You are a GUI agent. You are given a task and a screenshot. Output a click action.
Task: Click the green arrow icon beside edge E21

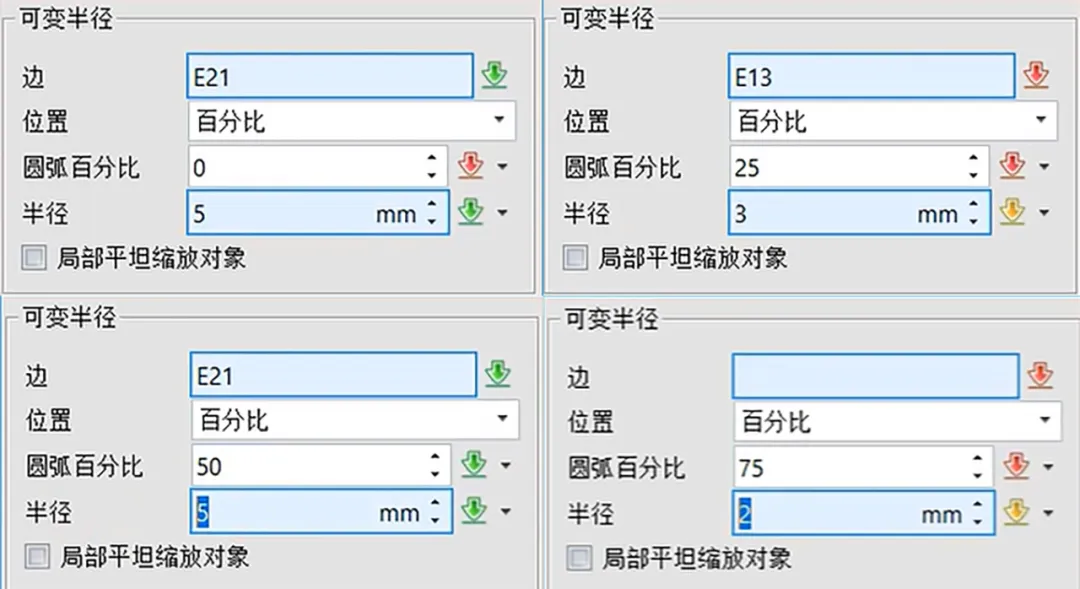coord(494,74)
